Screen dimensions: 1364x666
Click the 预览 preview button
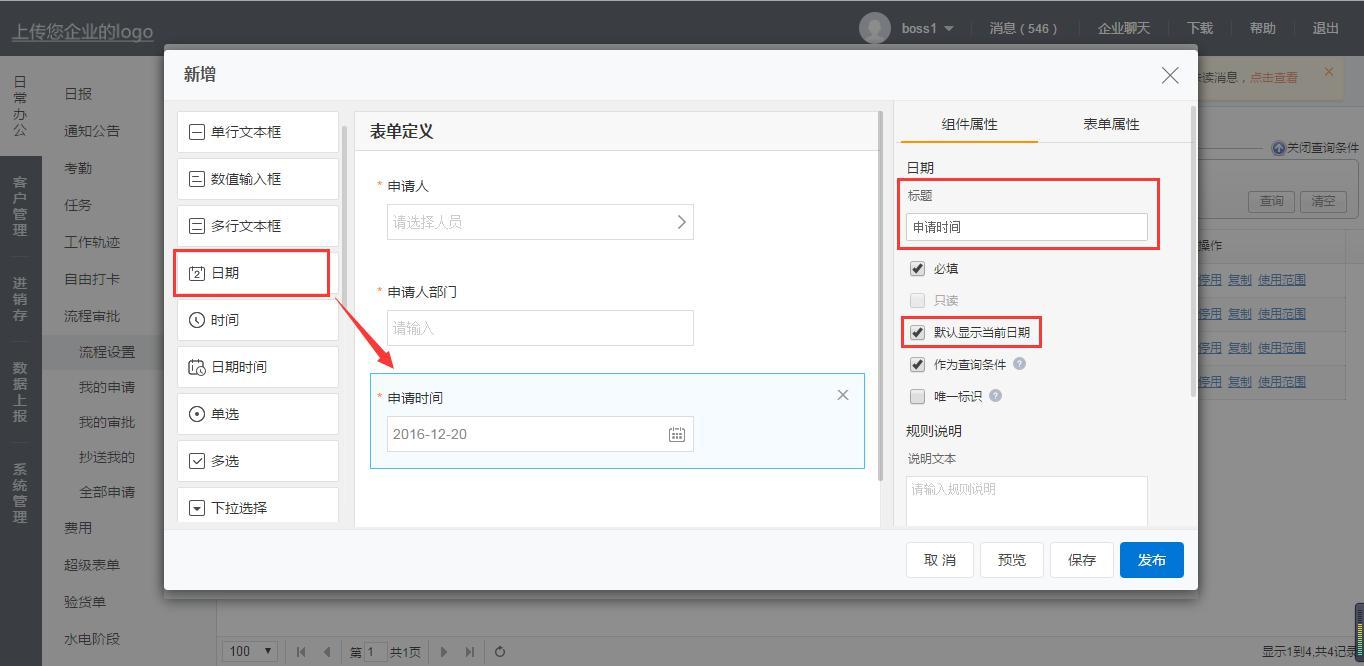1011,560
